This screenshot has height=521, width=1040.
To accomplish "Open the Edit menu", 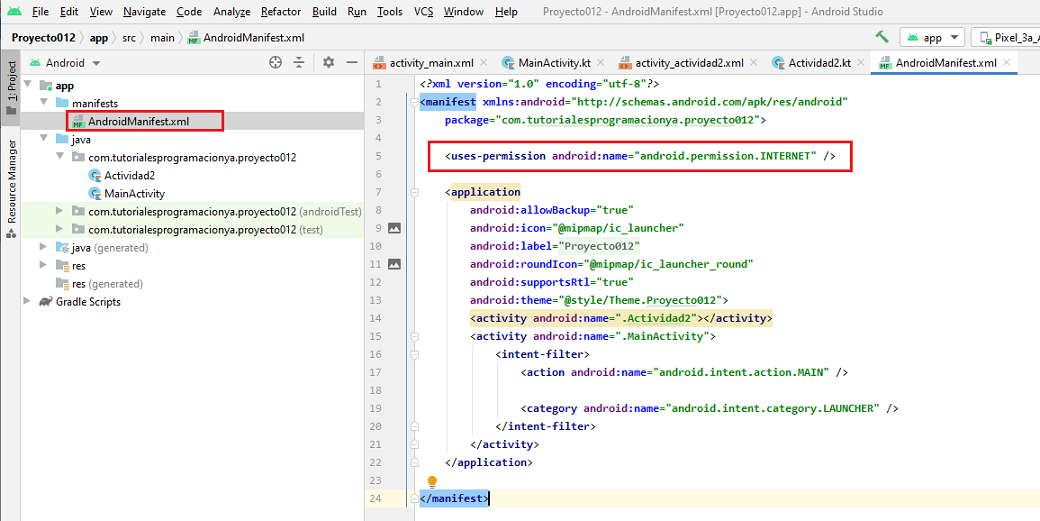I will point(69,12).
